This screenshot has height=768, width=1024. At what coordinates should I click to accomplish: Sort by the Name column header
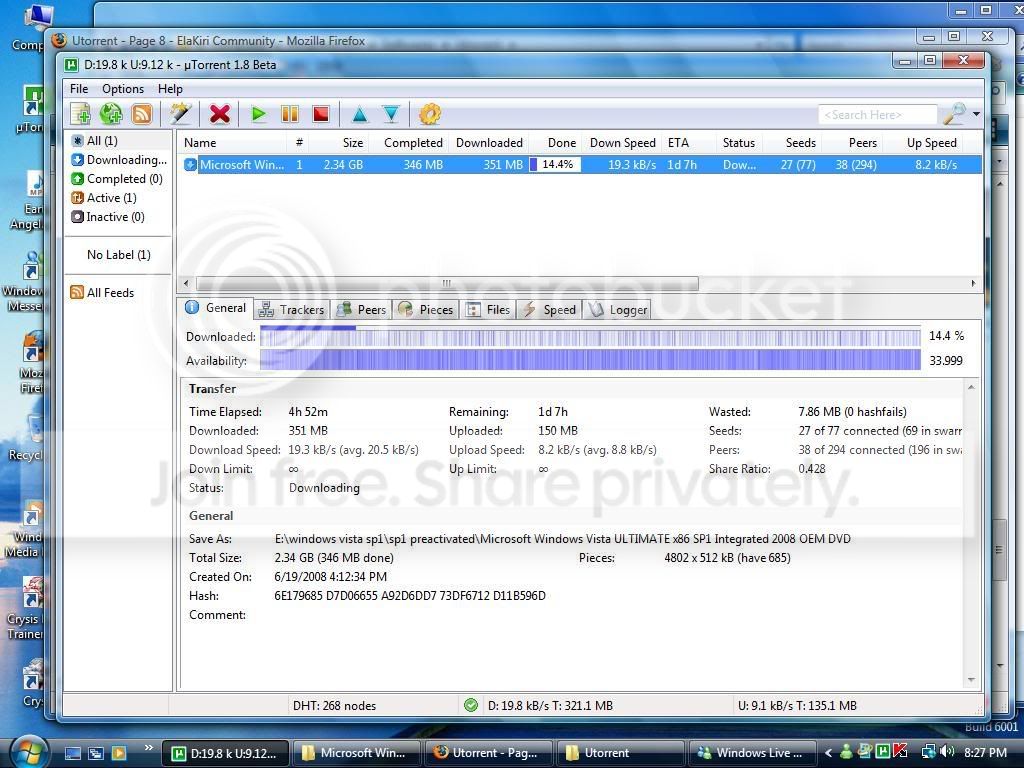tap(232, 142)
